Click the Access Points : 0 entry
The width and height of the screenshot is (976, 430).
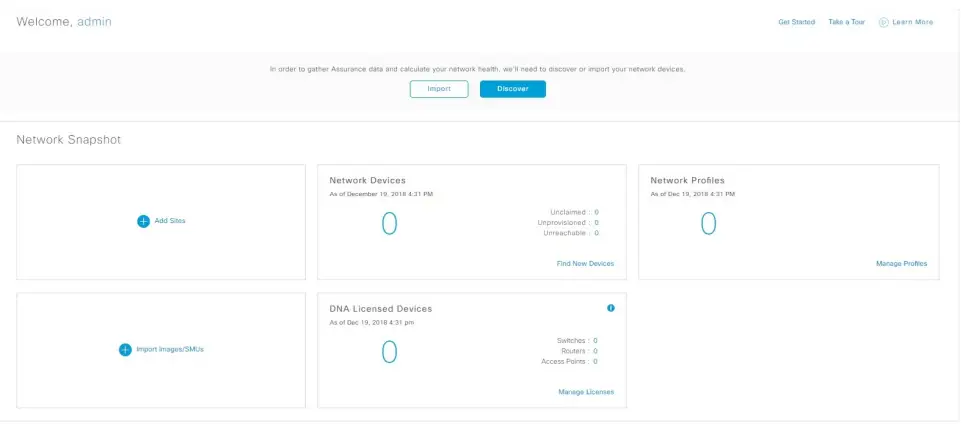570,362
